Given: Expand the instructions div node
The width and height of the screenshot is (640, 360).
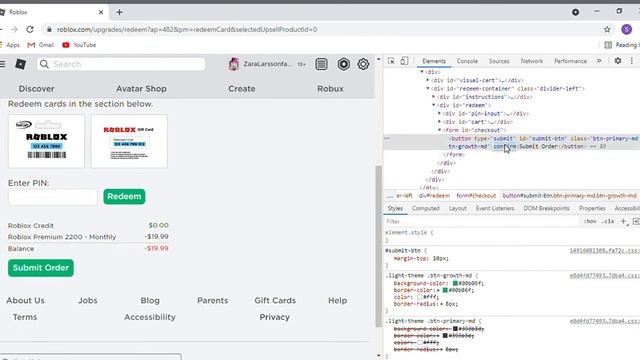Looking at the screenshot, I should [433, 97].
